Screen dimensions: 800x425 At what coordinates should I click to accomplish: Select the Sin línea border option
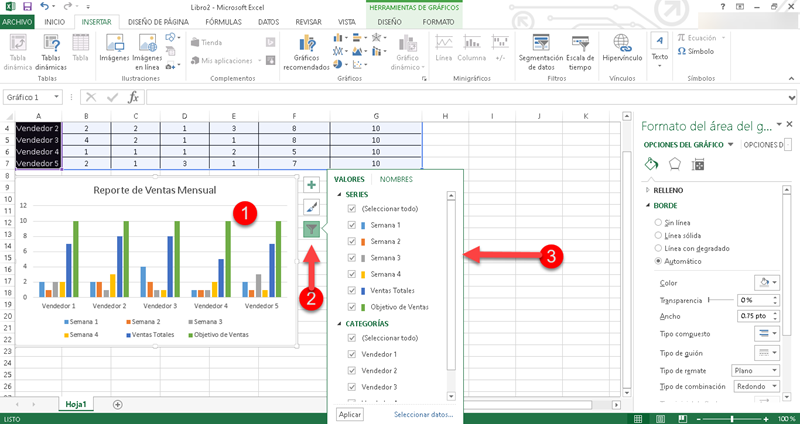(658, 222)
